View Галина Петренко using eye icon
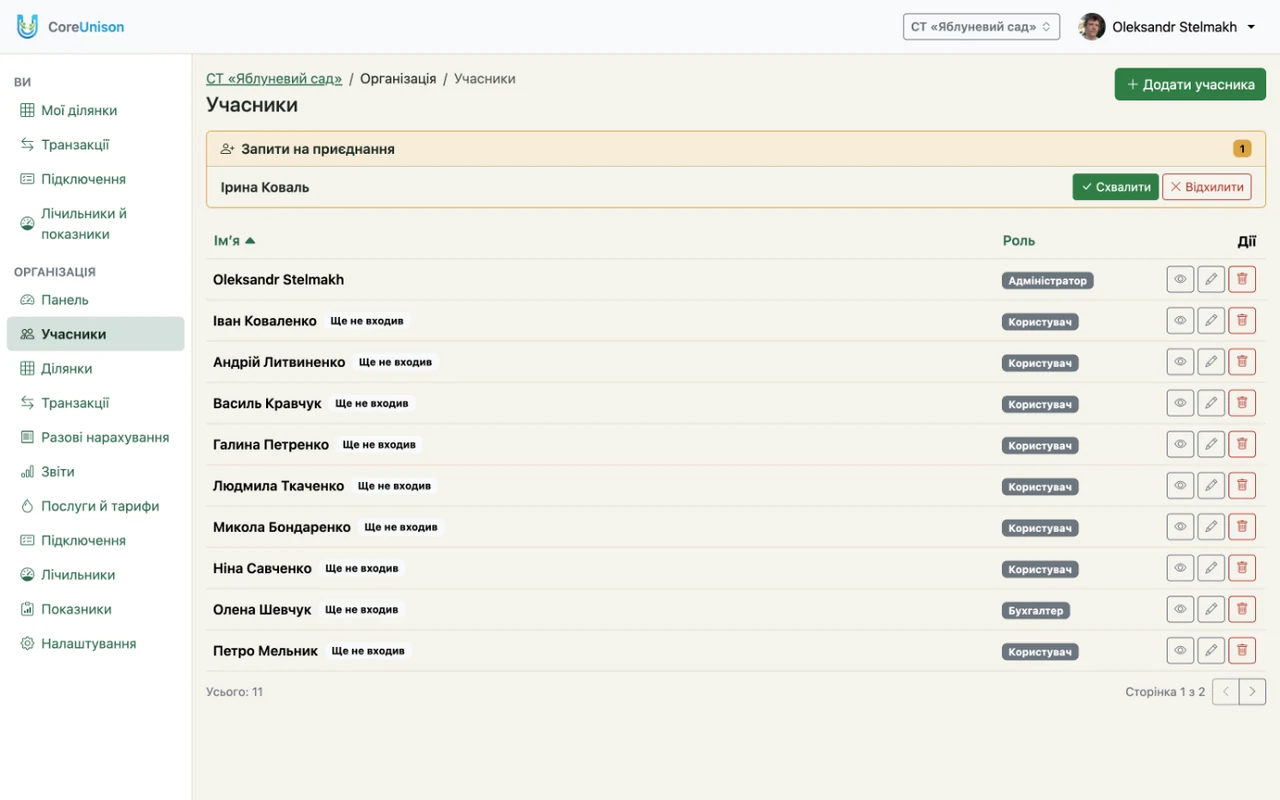 (x=1180, y=444)
